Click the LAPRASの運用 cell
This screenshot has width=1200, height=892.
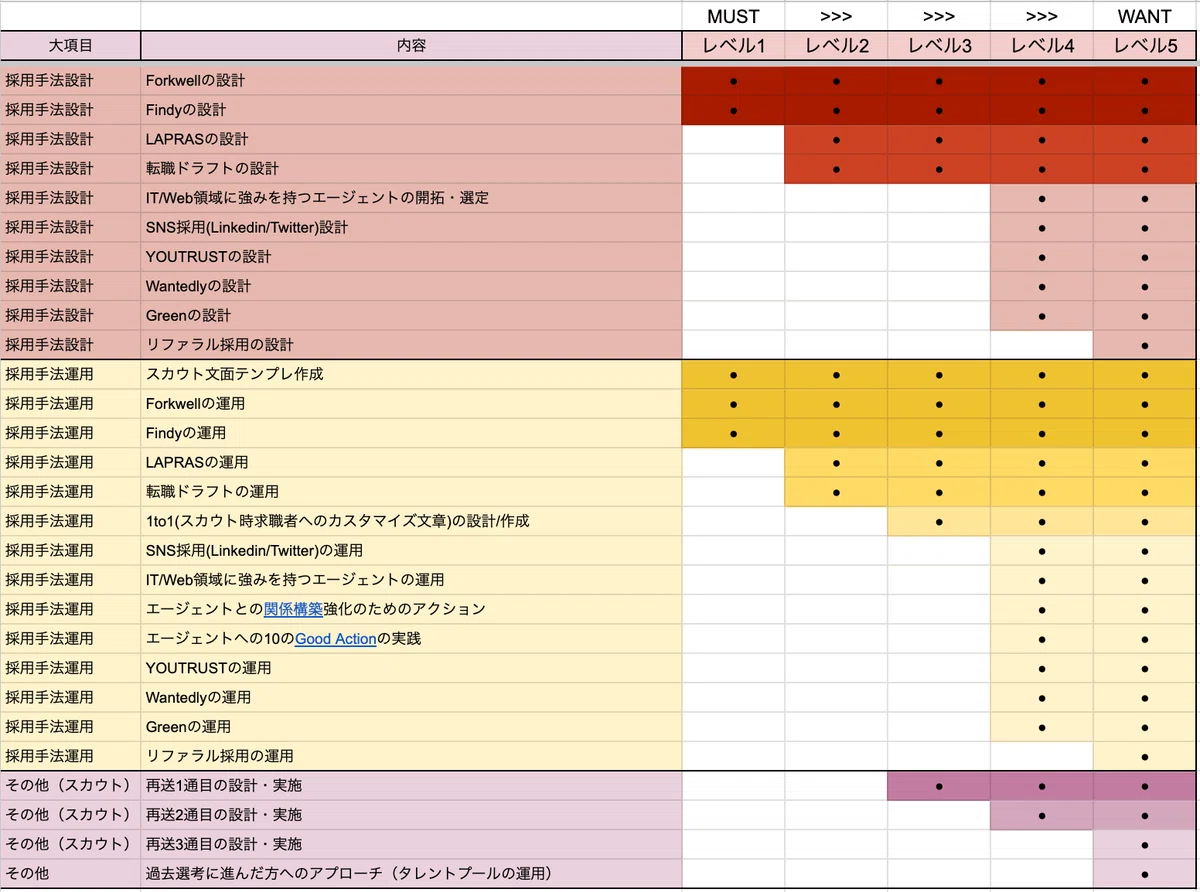(x=411, y=462)
